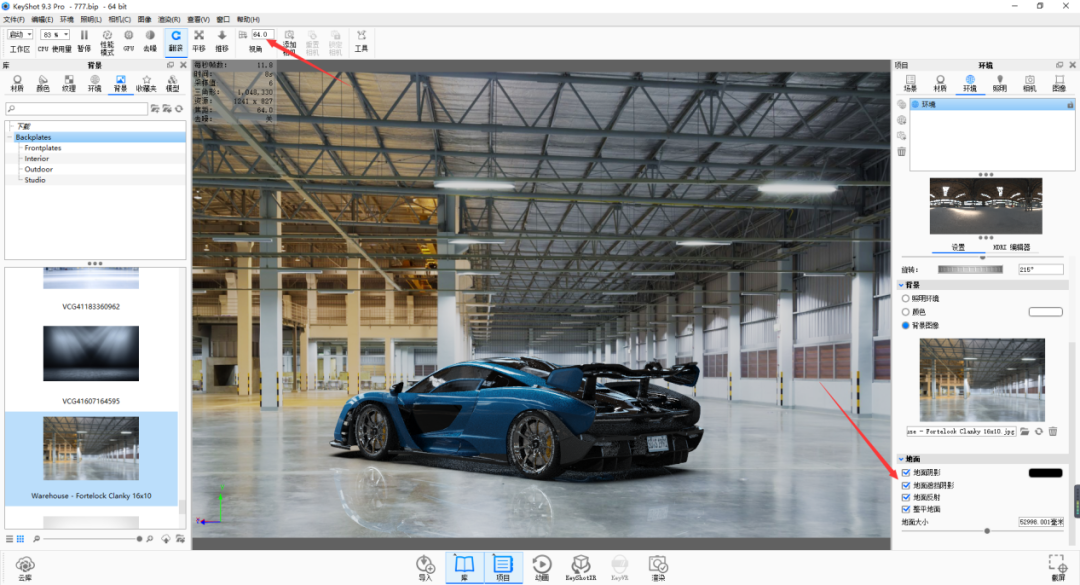Viewport: 1080px width, 585px height.
Task: Toggle 整平地面 flatten ground checkbox
Action: (x=906, y=509)
